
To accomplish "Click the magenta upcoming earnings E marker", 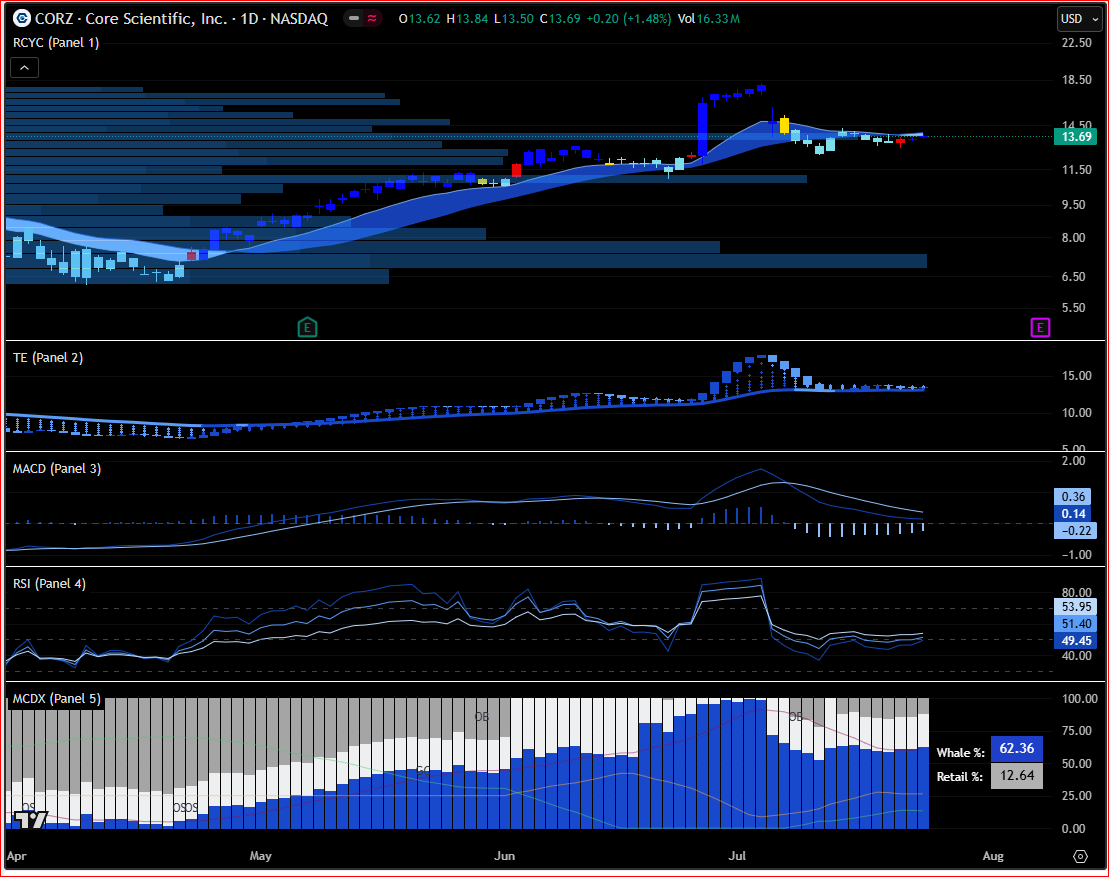I will tap(1040, 327).
